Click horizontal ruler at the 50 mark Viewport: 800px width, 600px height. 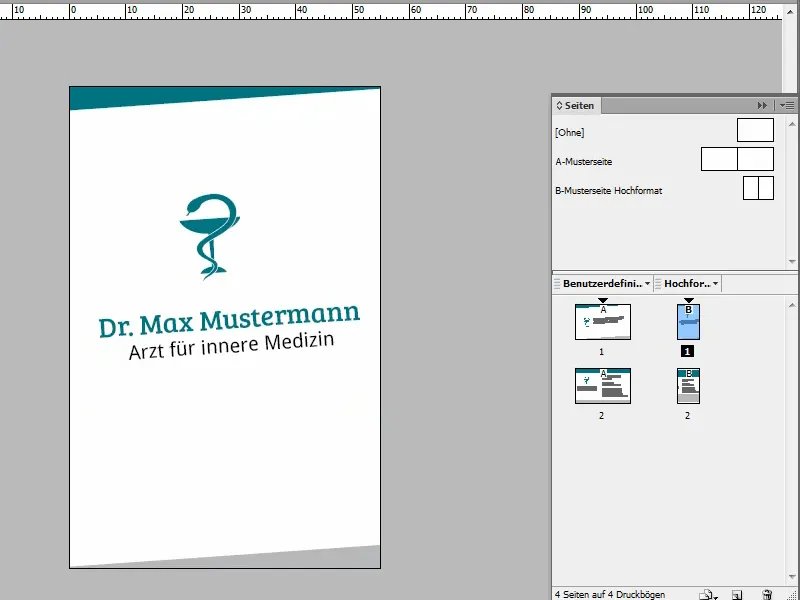coord(359,10)
